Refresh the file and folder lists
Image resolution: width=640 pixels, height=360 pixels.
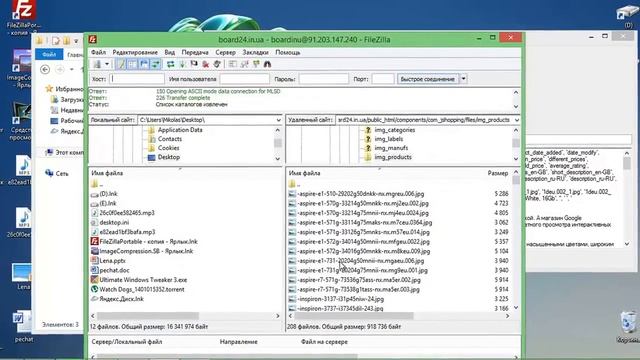coord(171,64)
